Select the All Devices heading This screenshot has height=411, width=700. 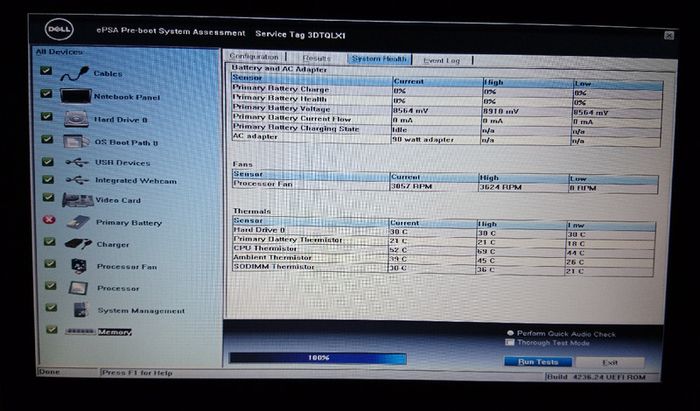coord(59,52)
